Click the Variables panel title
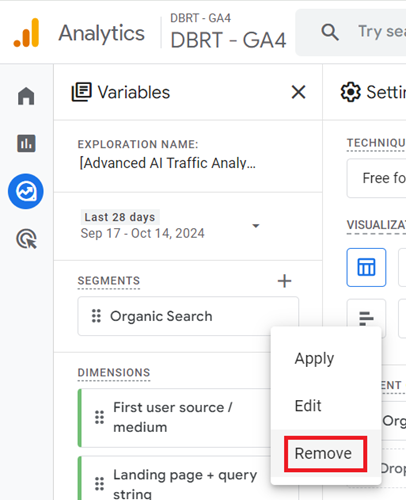Screen dimensions: 406x500 pyautogui.click(x=134, y=92)
